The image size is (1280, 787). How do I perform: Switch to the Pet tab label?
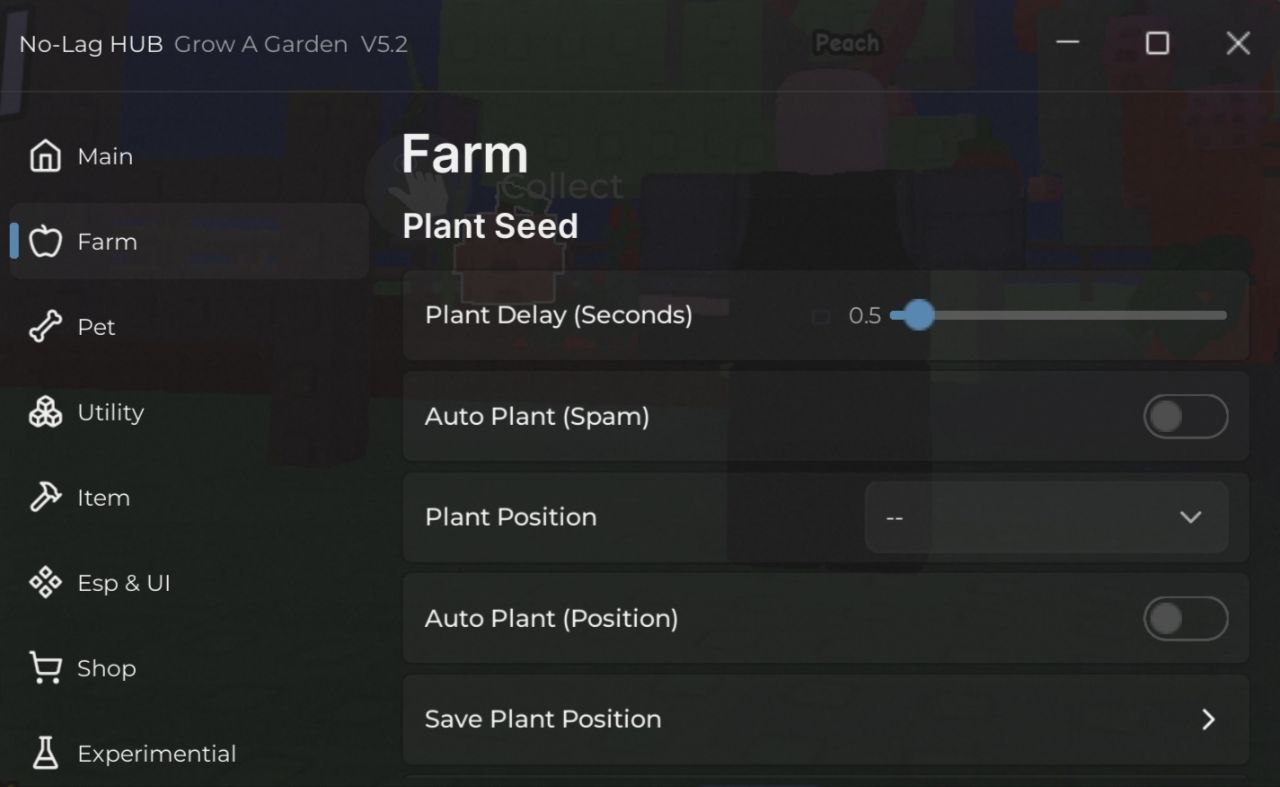[x=96, y=327]
